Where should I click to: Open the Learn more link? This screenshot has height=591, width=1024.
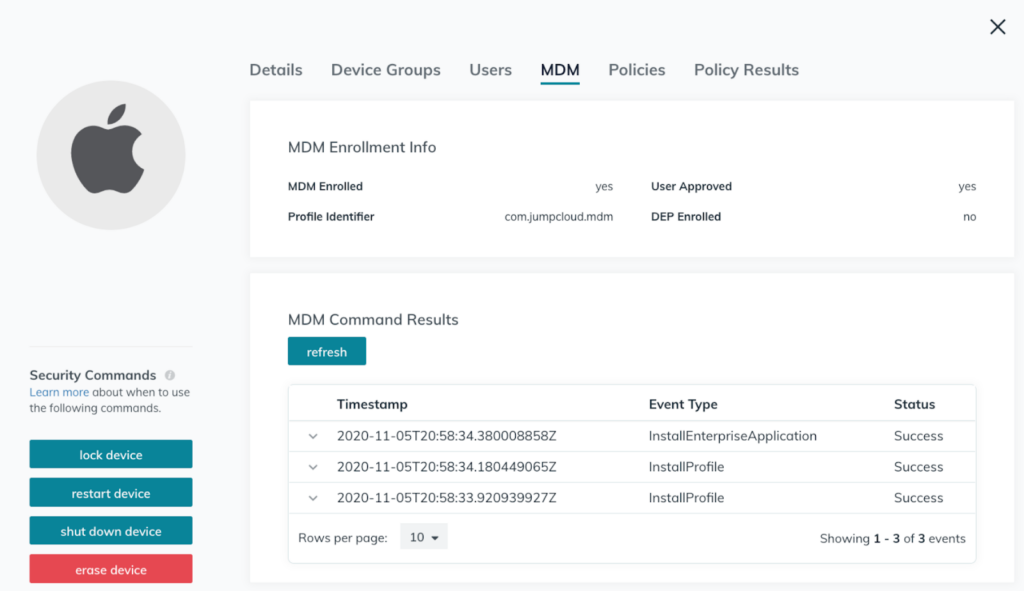click(x=59, y=392)
